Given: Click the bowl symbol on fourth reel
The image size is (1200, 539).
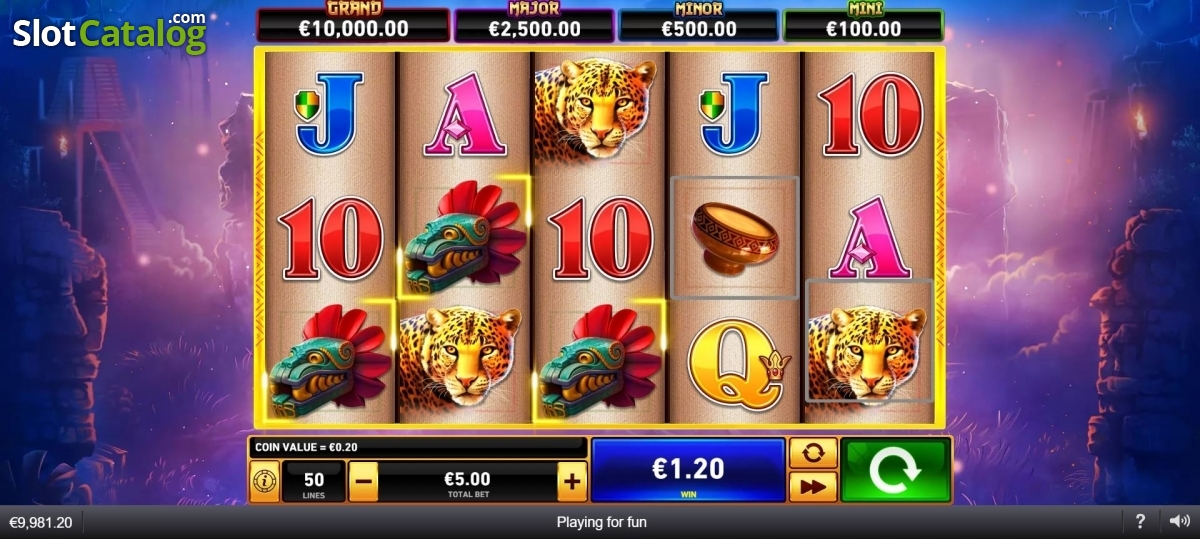Looking at the screenshot, I should click(x=735, y=238).
